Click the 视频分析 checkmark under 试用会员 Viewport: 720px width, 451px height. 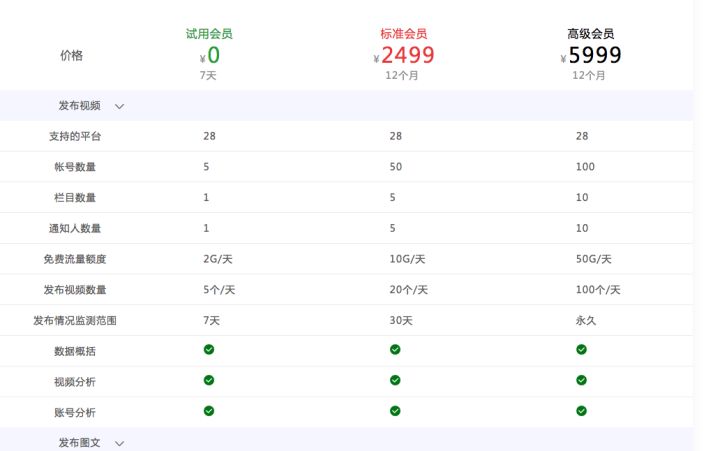[209, 380]
